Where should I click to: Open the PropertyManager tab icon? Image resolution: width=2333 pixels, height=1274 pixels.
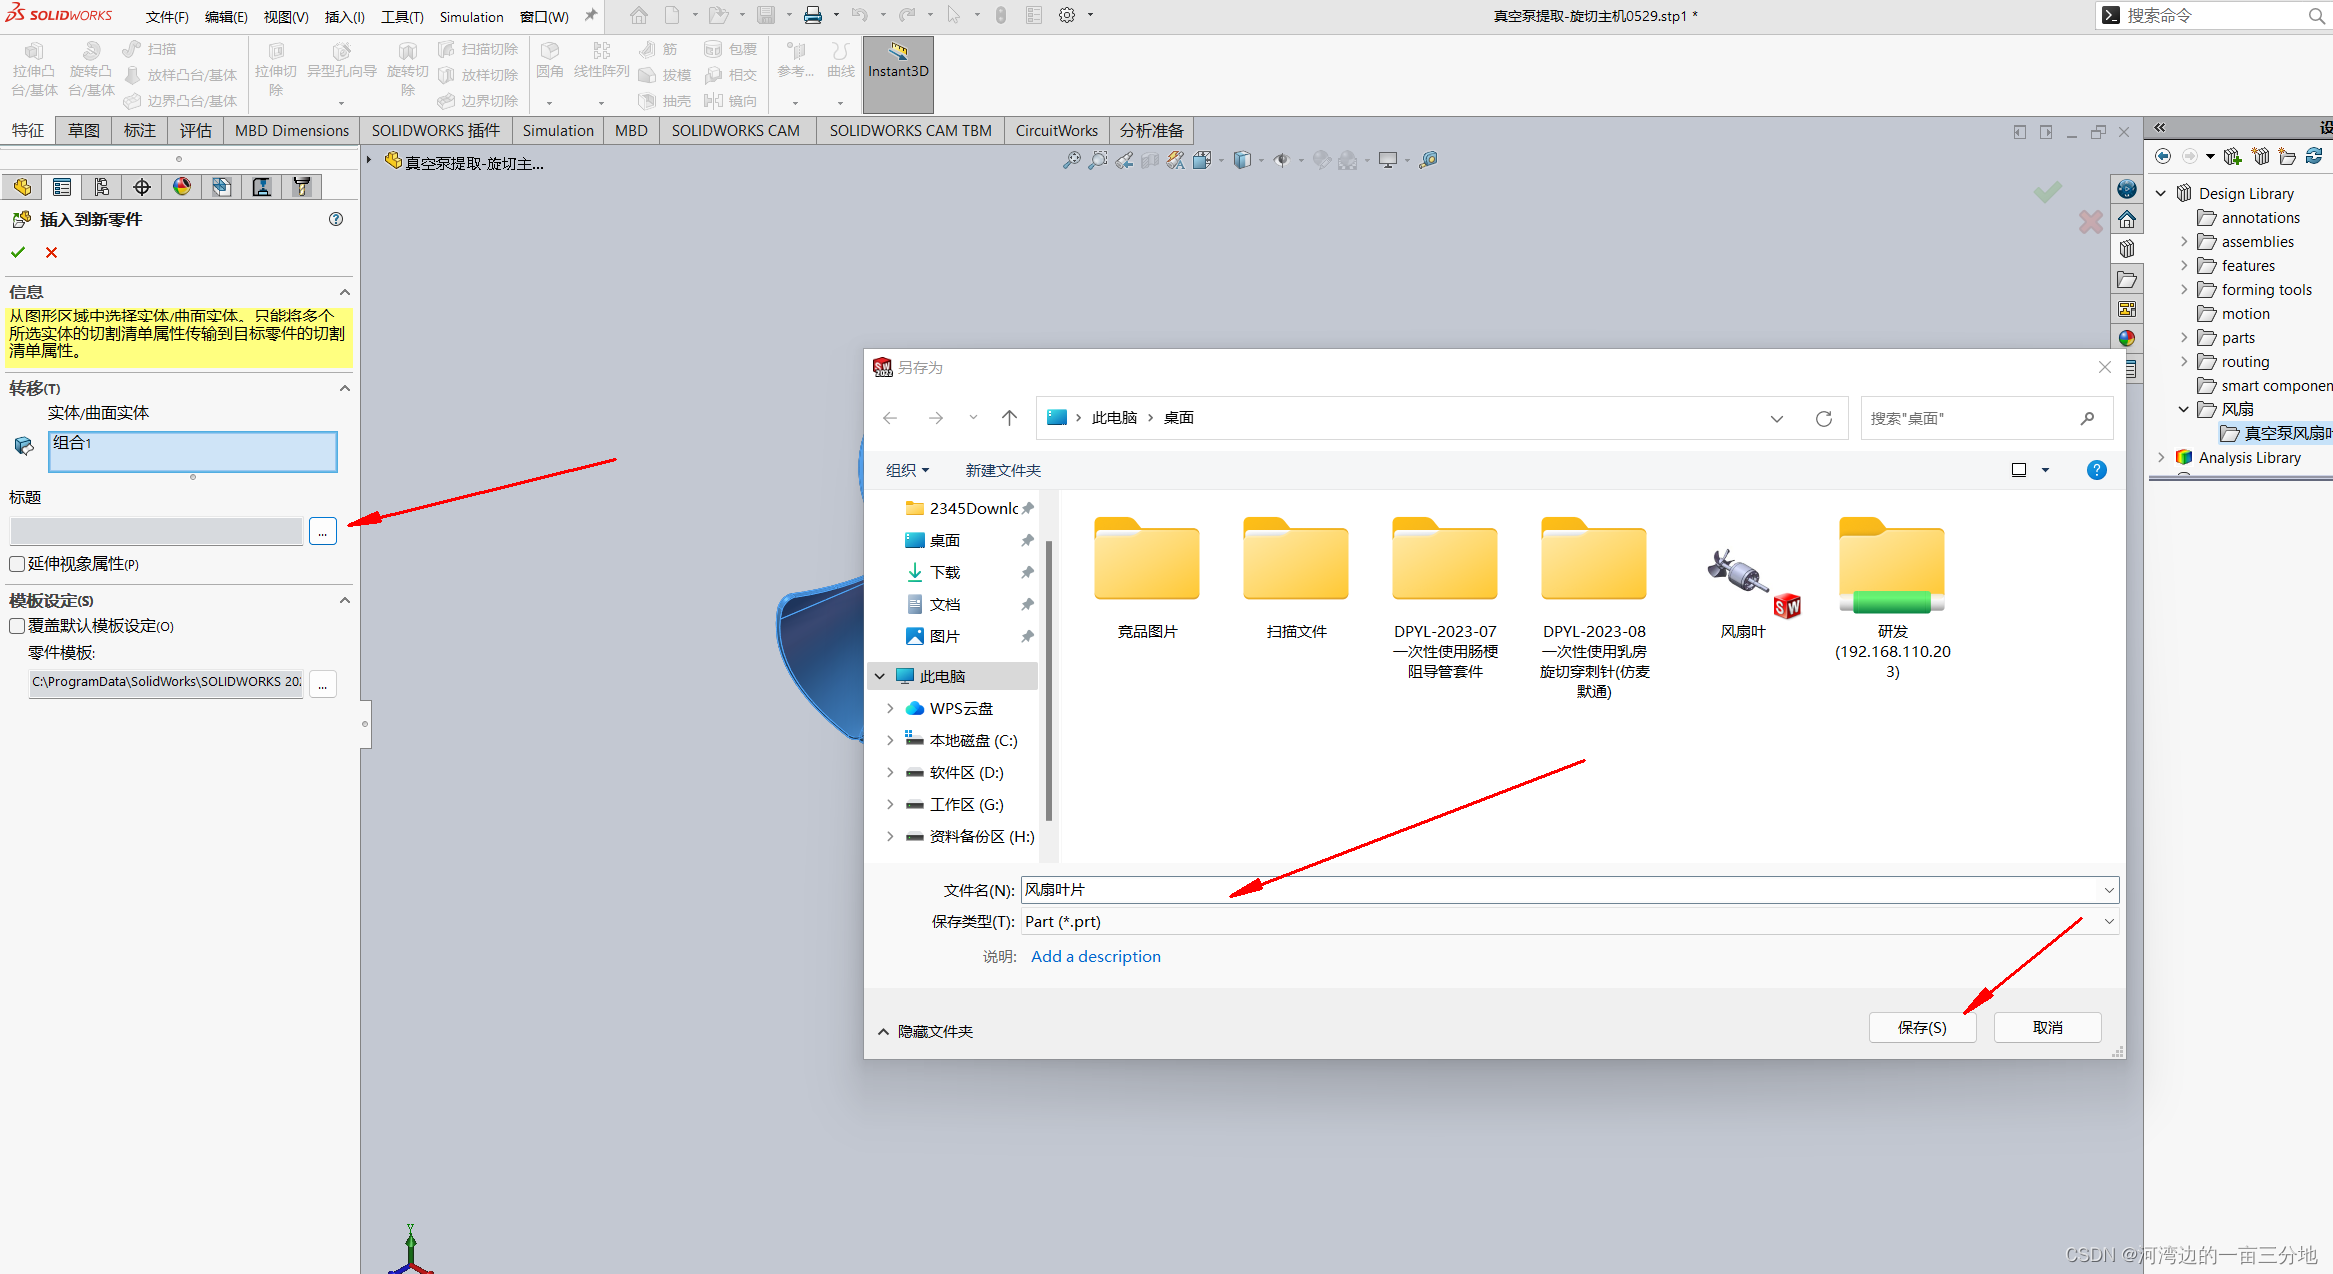click(x=62, y=187)
